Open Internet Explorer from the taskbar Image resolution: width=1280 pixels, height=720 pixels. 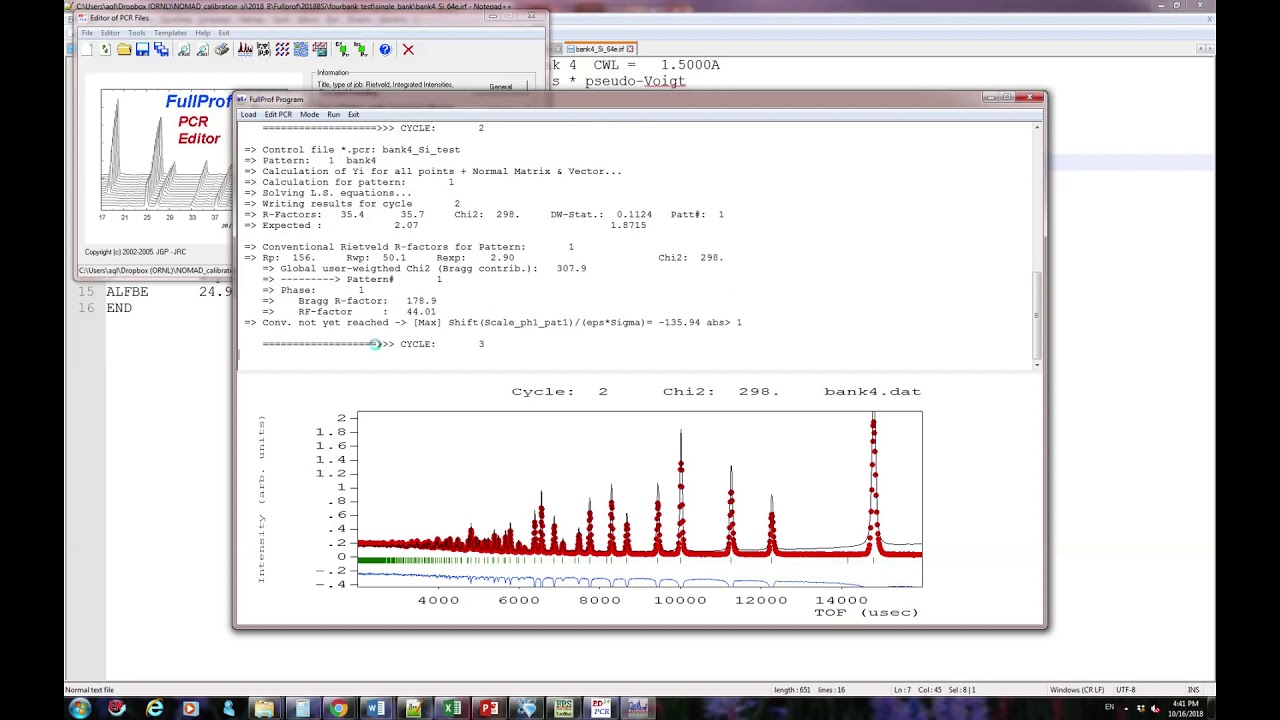point(154,708)
